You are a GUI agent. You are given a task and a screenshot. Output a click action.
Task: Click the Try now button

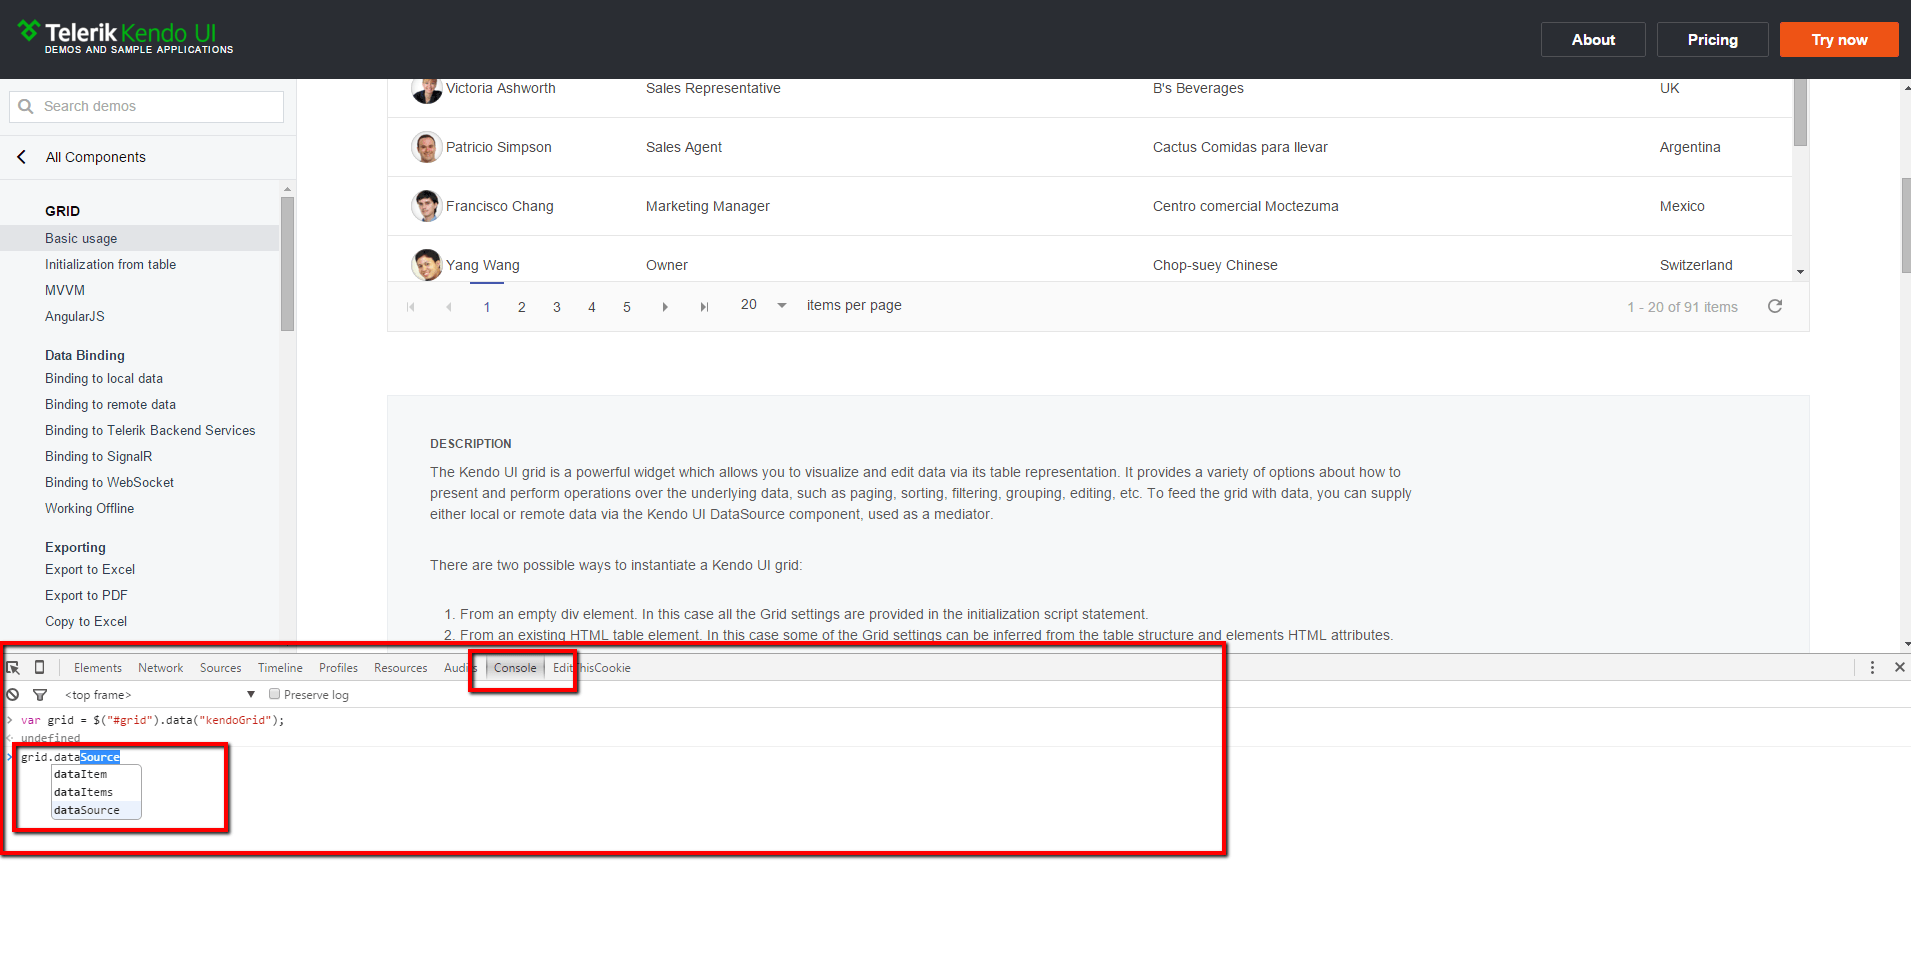[1839, 40]
